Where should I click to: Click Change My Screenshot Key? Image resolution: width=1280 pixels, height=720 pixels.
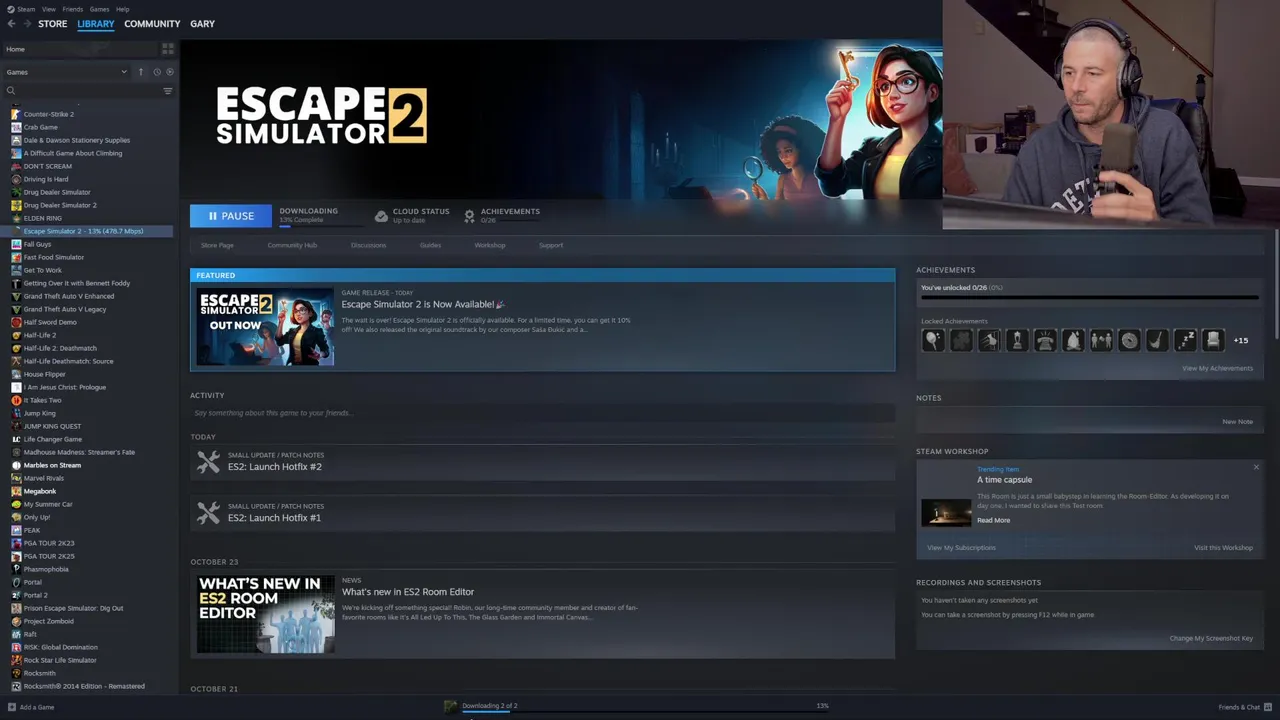[x=1211, y=638]
